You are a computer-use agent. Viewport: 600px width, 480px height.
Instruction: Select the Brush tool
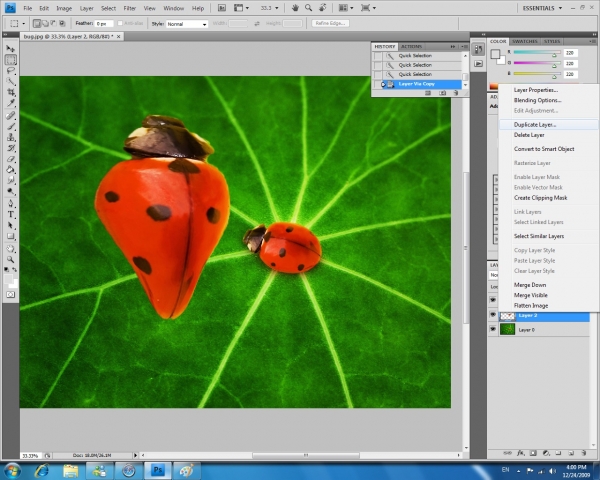tap(11, 126)
